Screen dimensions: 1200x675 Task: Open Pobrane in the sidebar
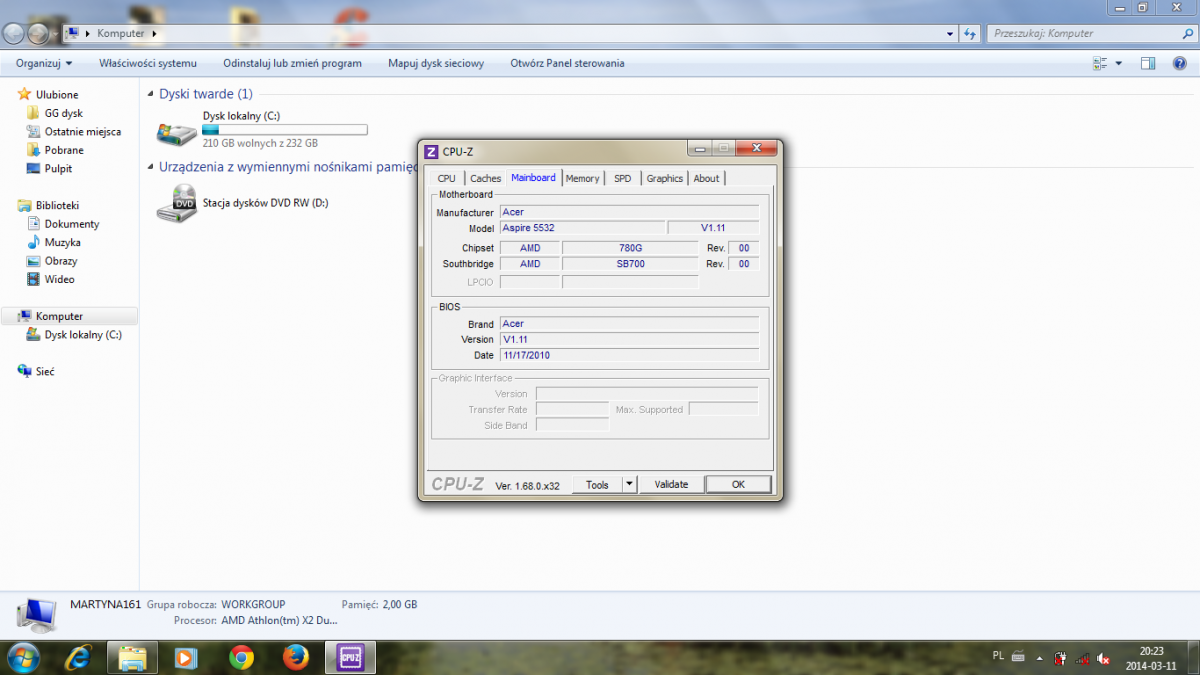(64, 150)
